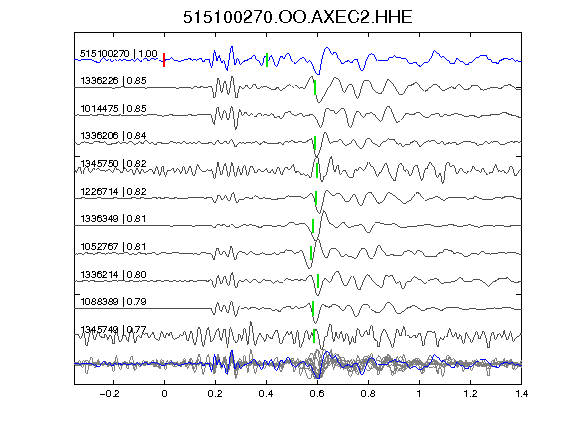
Task: Click the stacked overlay waveform at bottom
Action: [x=298, y=364]
